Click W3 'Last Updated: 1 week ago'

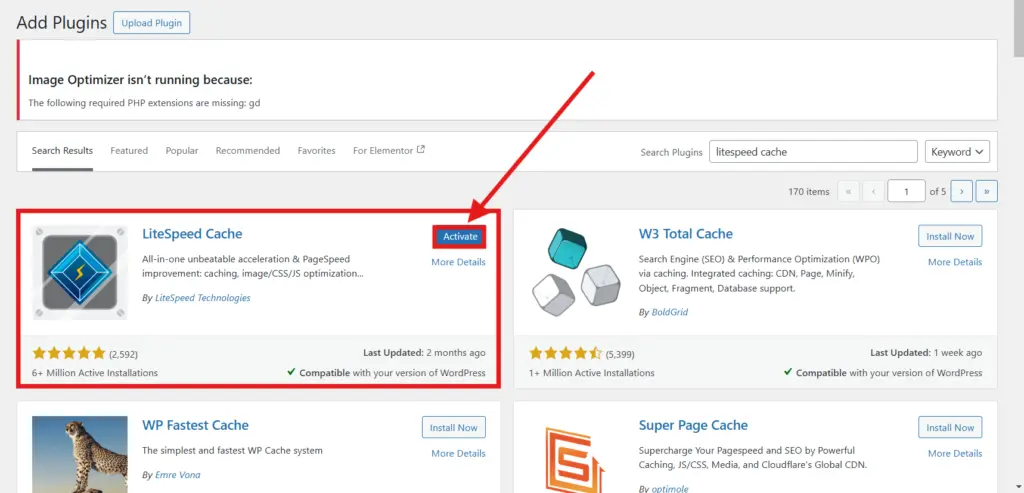926,353
